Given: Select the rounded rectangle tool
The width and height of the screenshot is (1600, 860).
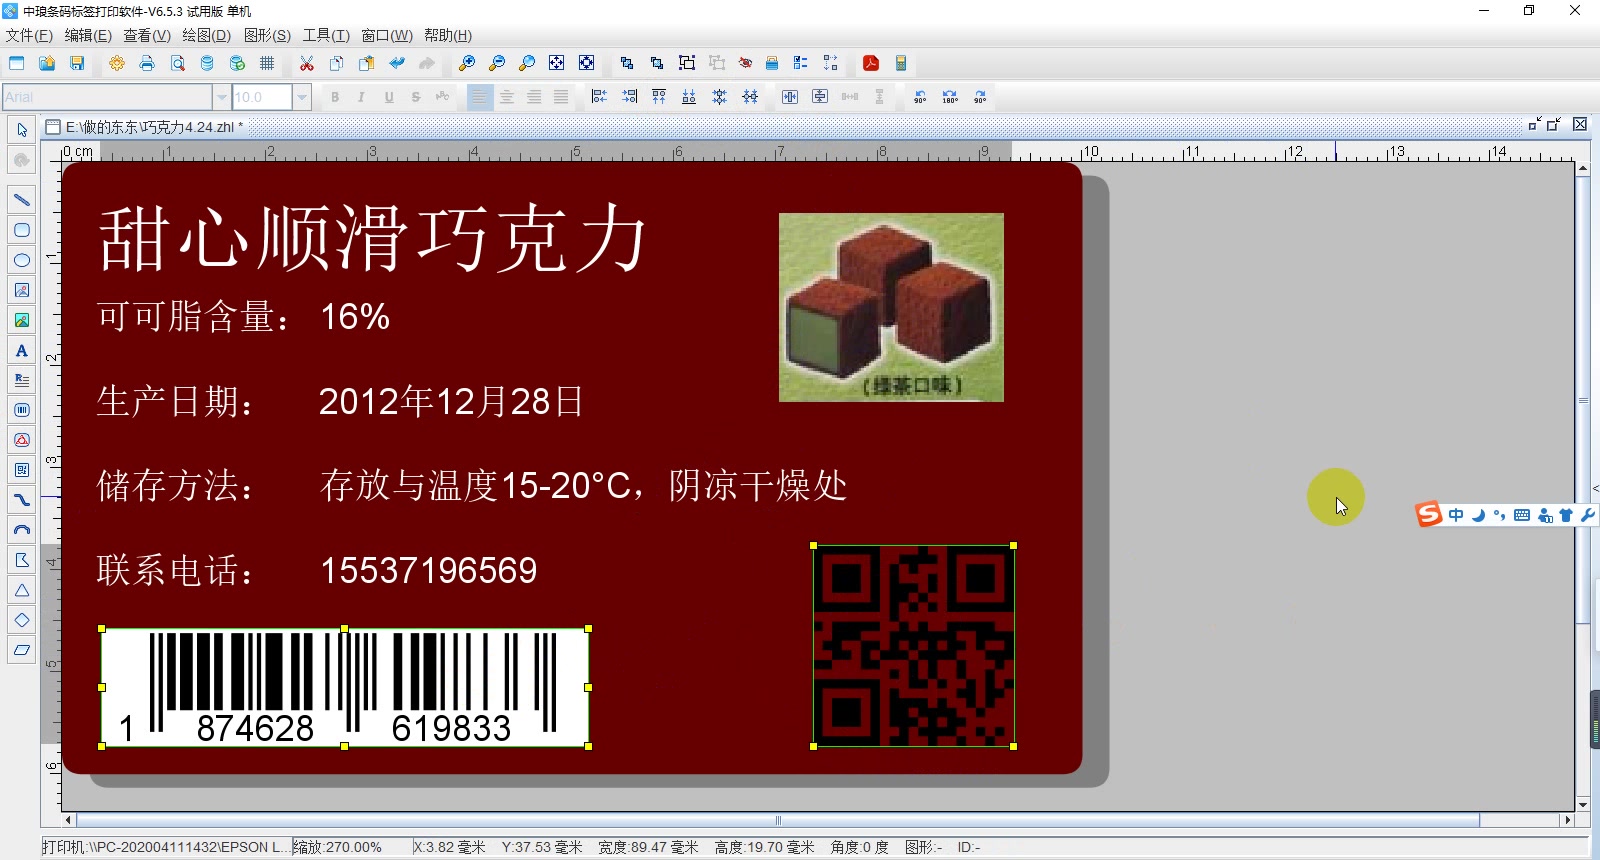Looking at the screenshot, I should [21, 230].
